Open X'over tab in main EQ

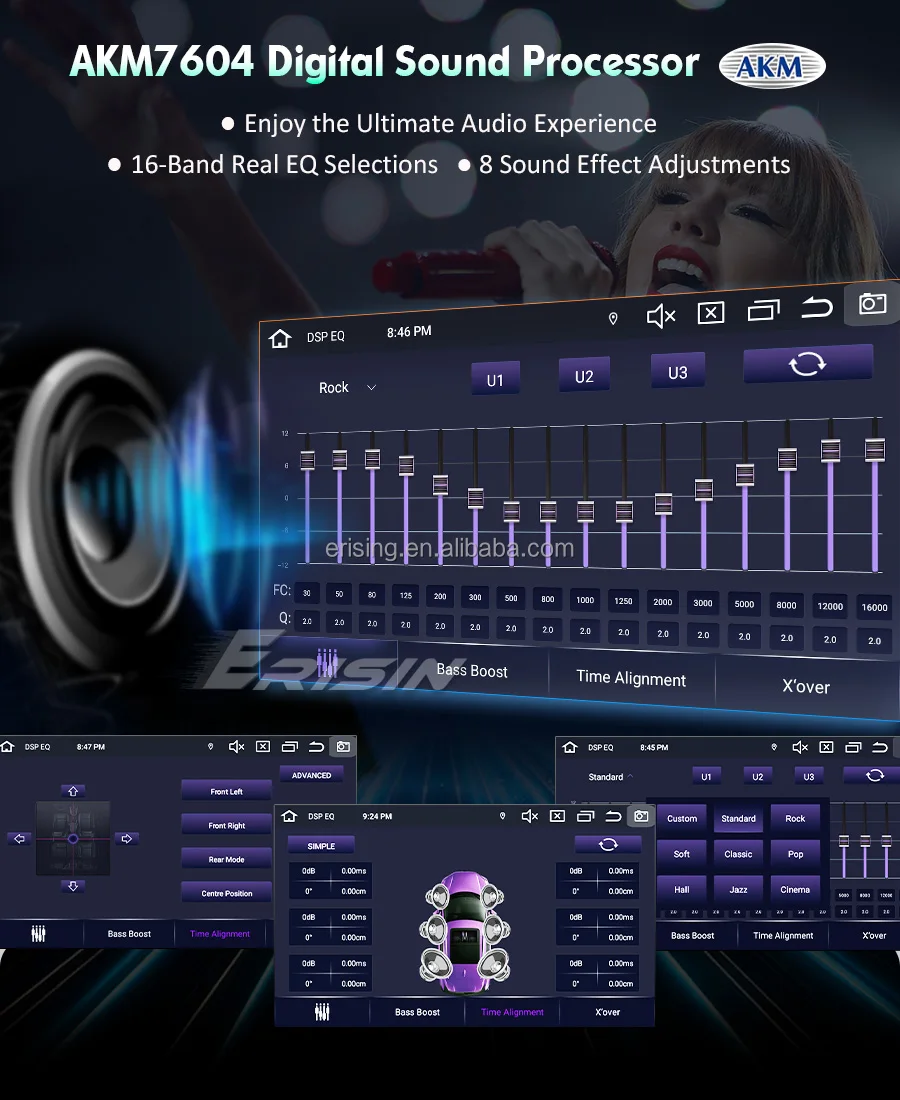[806, 687]
